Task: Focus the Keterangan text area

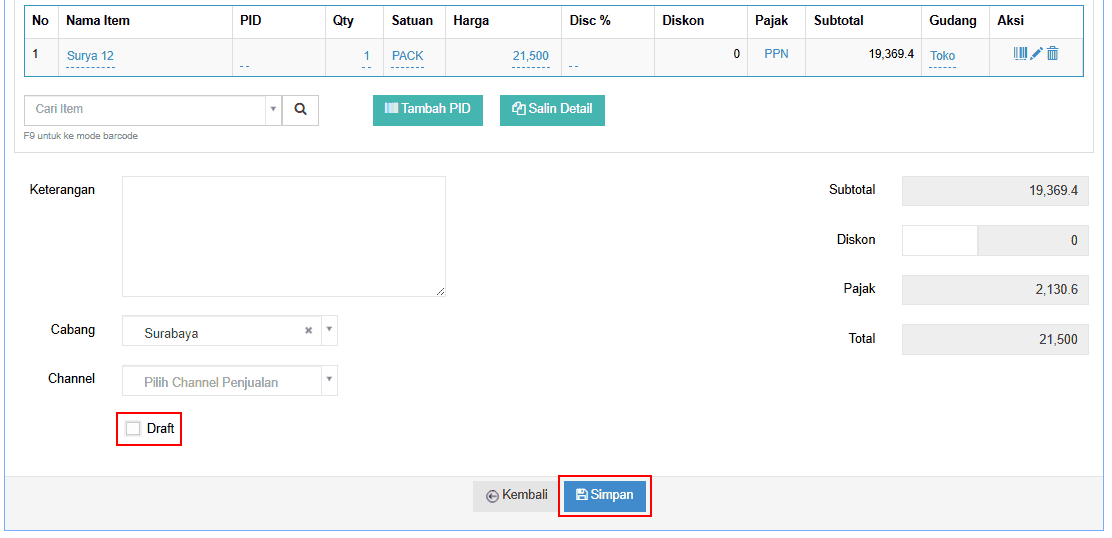Action: (283, 236)
